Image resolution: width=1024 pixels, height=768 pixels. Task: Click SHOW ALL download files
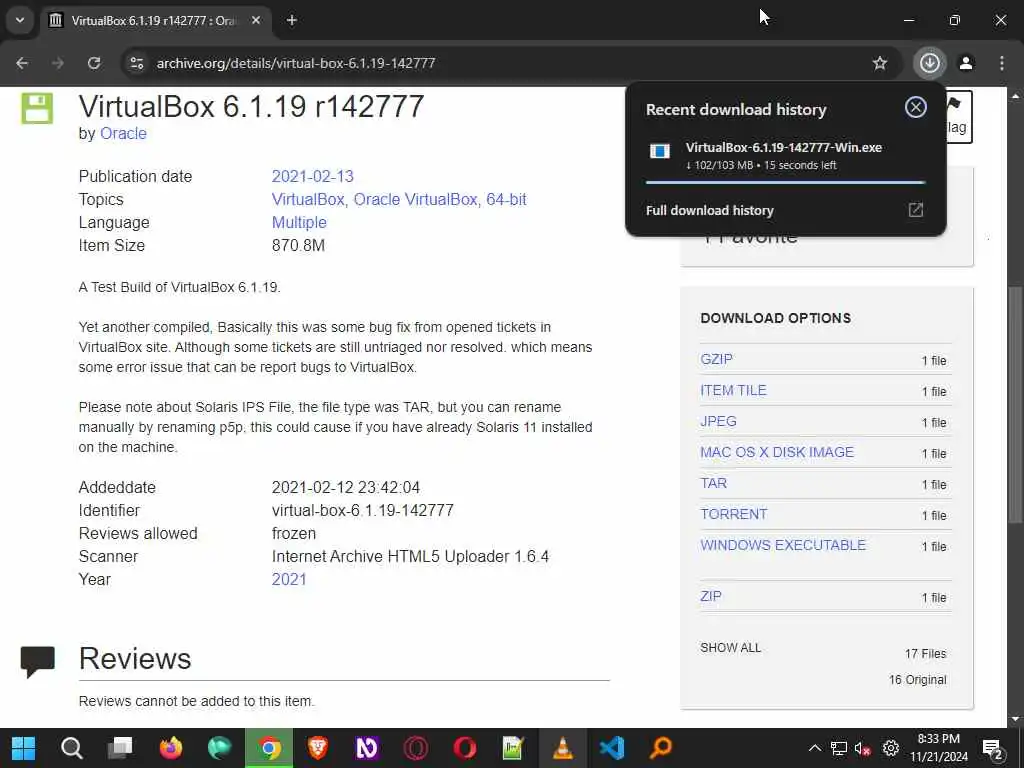[730, 648]
